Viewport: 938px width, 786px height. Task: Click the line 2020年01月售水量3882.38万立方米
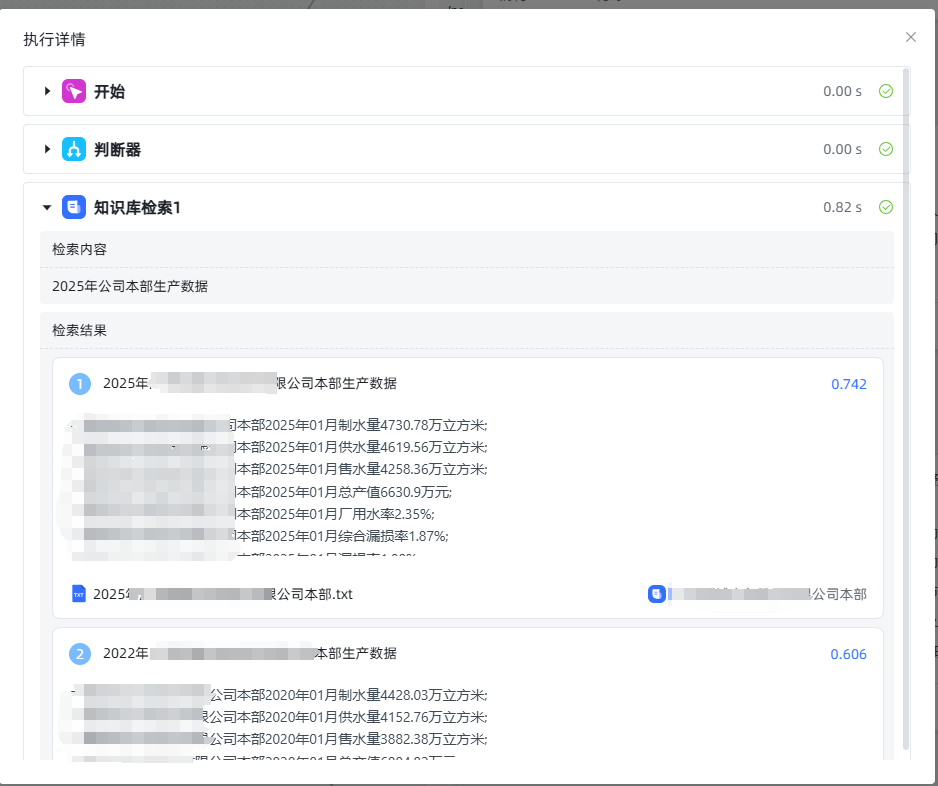pos(376,739)
